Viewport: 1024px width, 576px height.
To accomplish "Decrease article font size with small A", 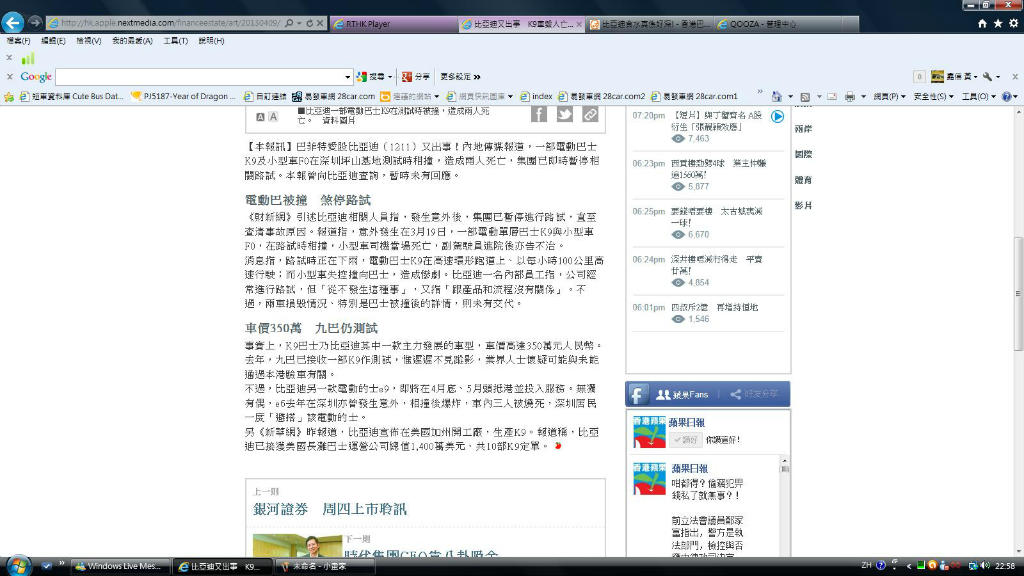I will [260, 117].
